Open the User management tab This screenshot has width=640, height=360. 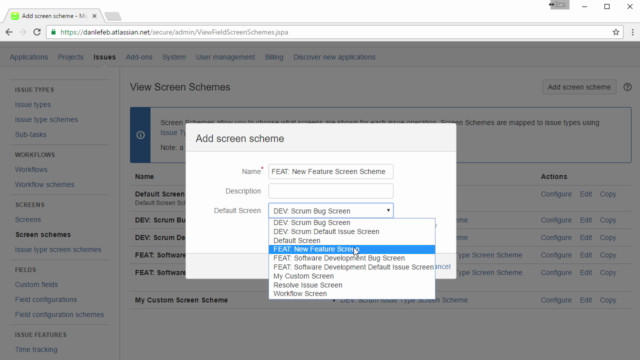point(225,57)
